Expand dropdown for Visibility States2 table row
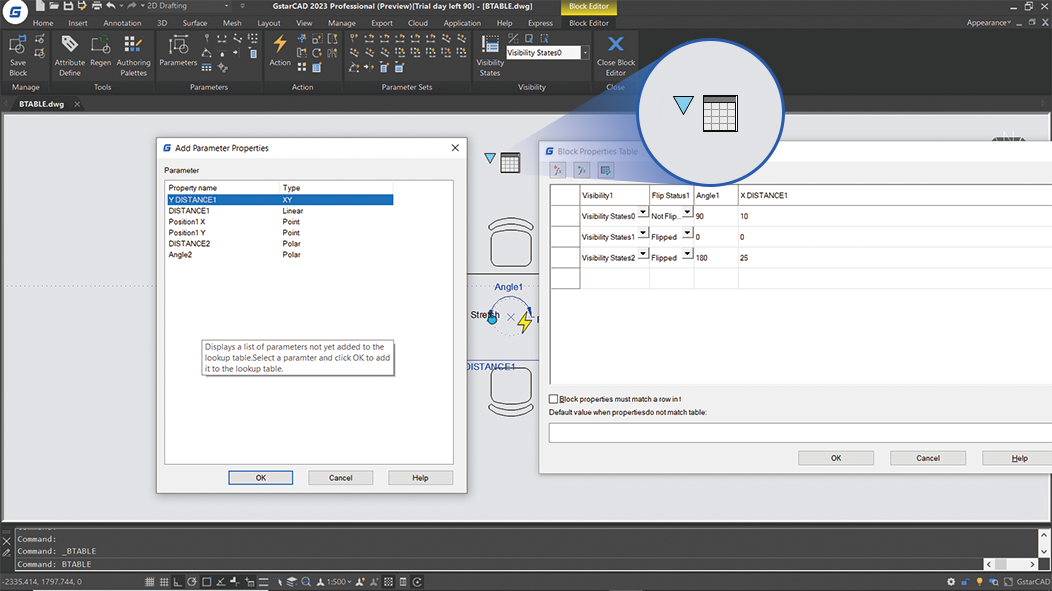Screen dimensions: 1052x591 (x=643, y=254)
